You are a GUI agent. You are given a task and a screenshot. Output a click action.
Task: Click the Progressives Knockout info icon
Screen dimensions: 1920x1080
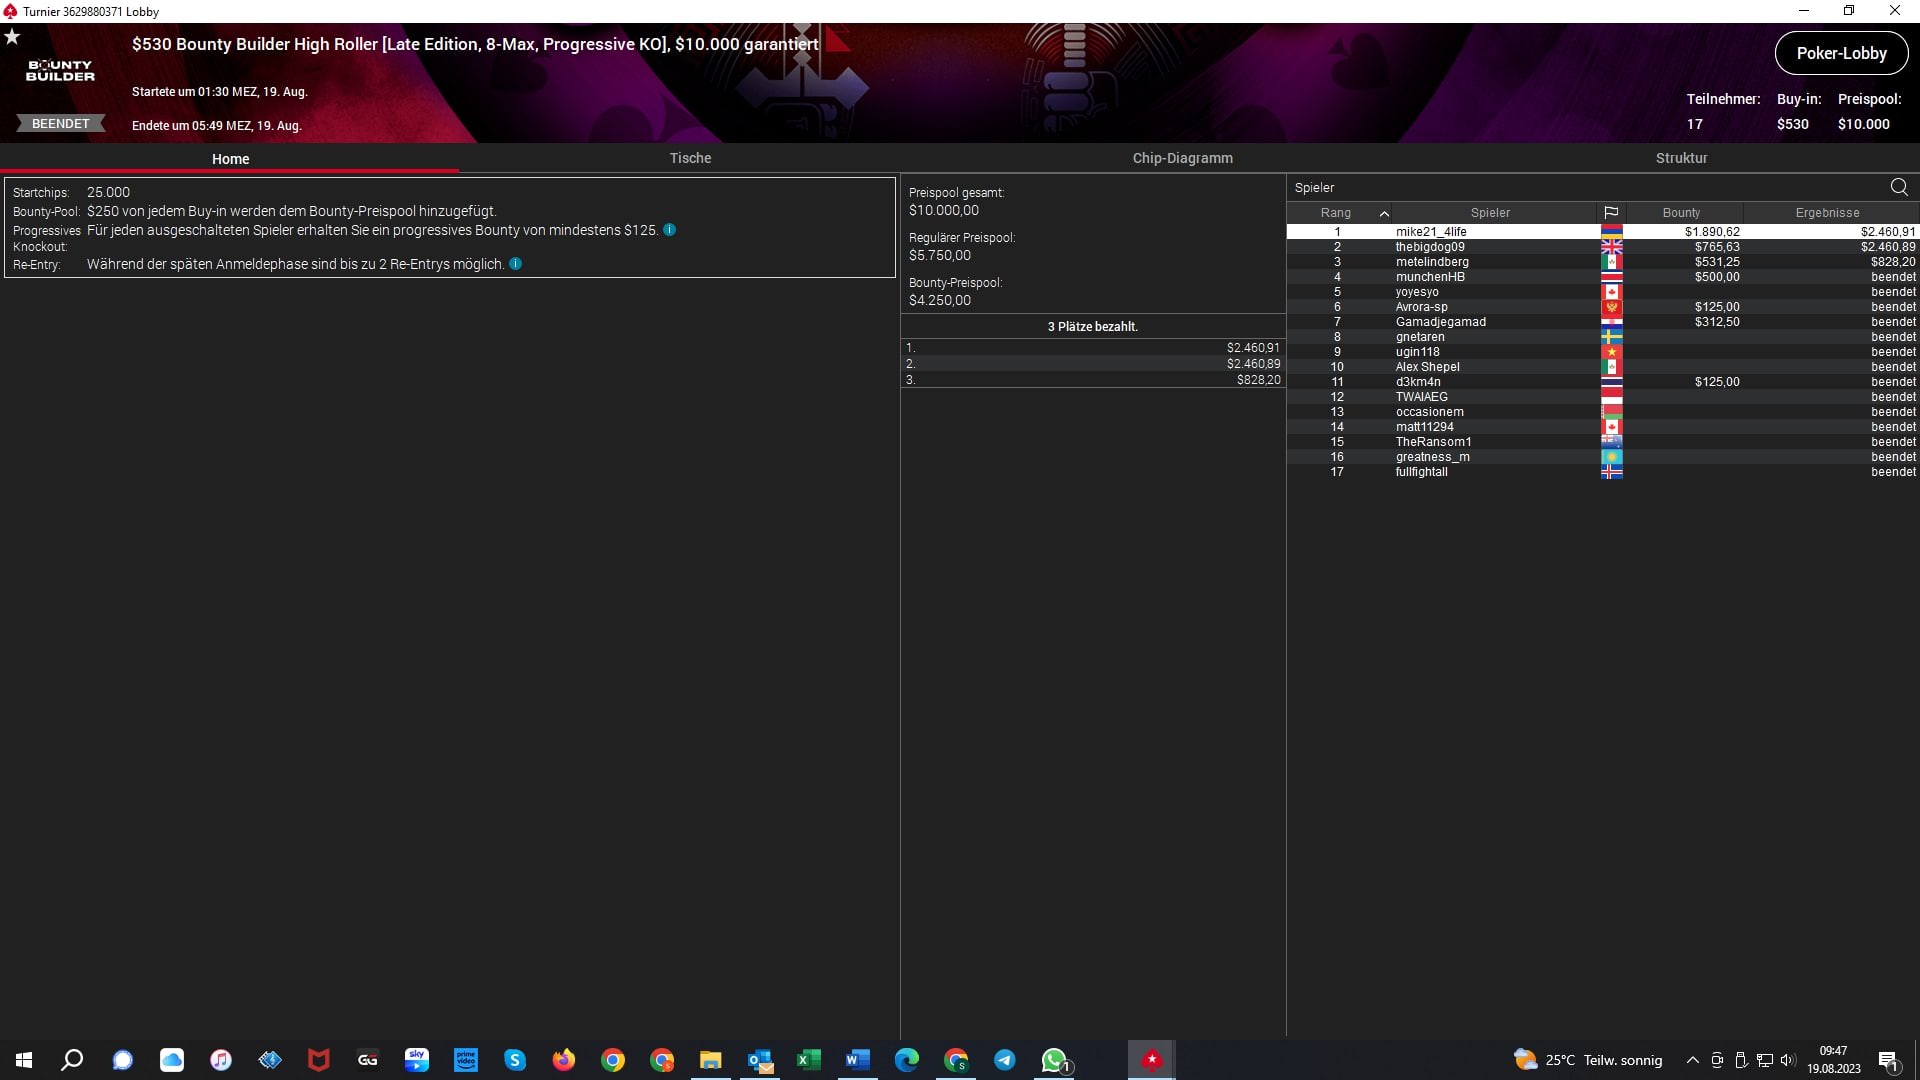pos(669,230)
